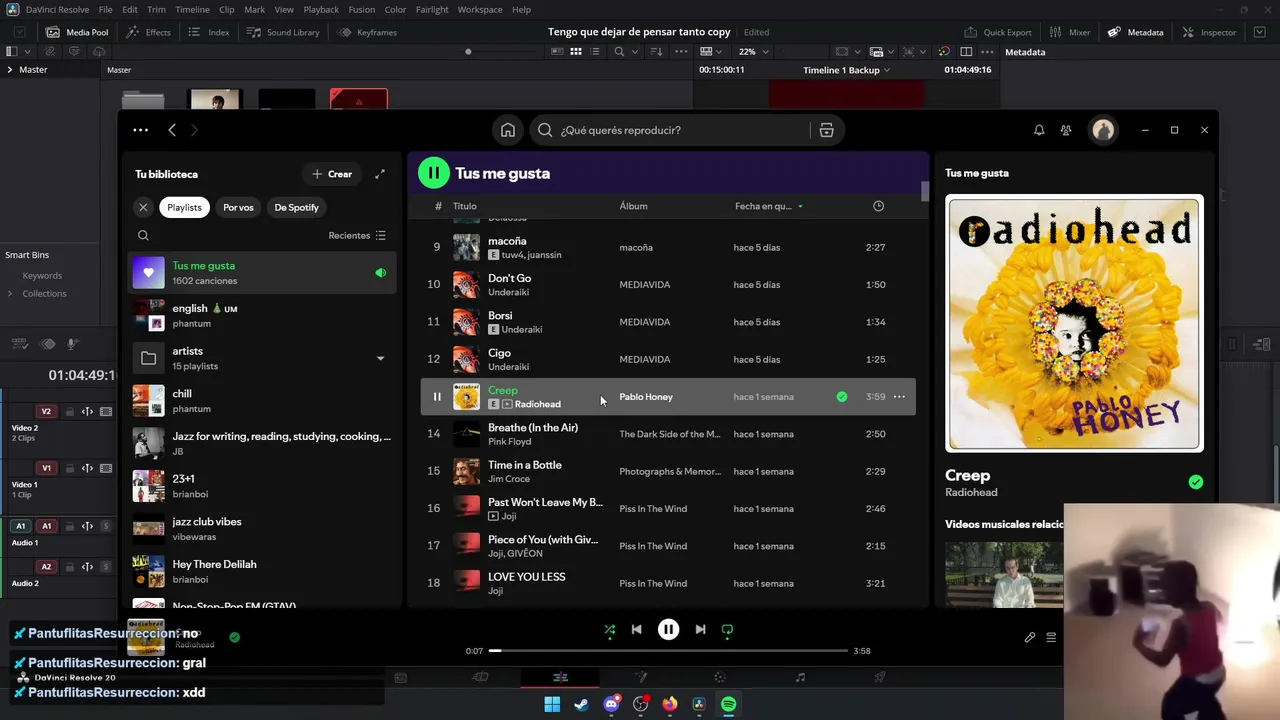Toggle liked checkmark in now playing panel
1280x720 pixels.
[x=1195, y=482]
